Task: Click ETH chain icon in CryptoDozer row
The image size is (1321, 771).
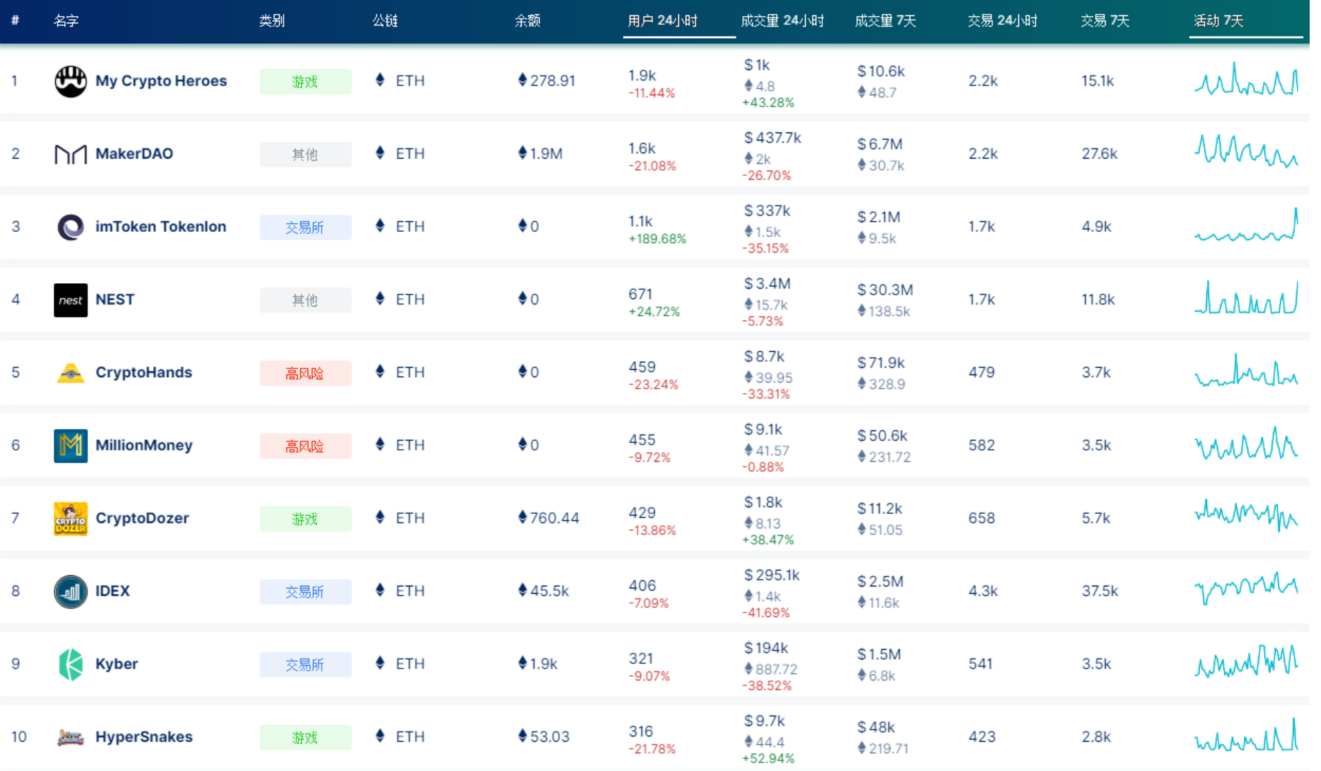Action: 380,518
